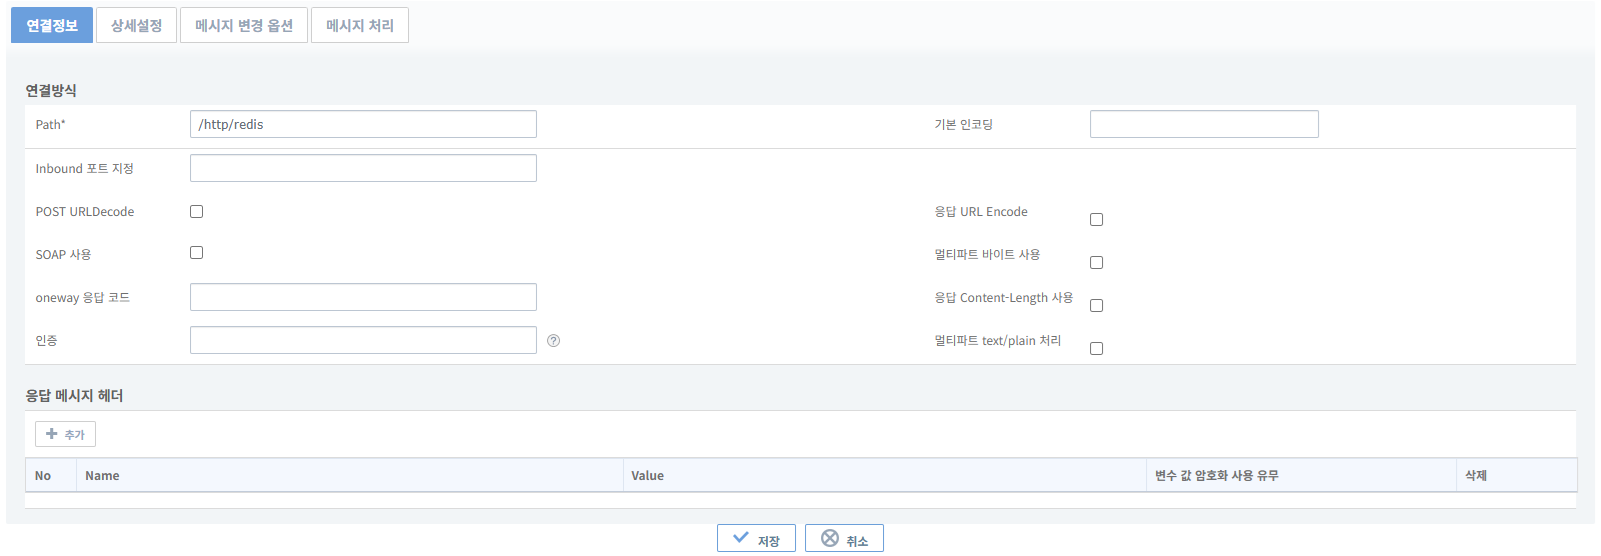The image size is (1601, 556).
Task: Enable 멀티파트 바이트 사용 checkbox
Action: point(1096,263)
